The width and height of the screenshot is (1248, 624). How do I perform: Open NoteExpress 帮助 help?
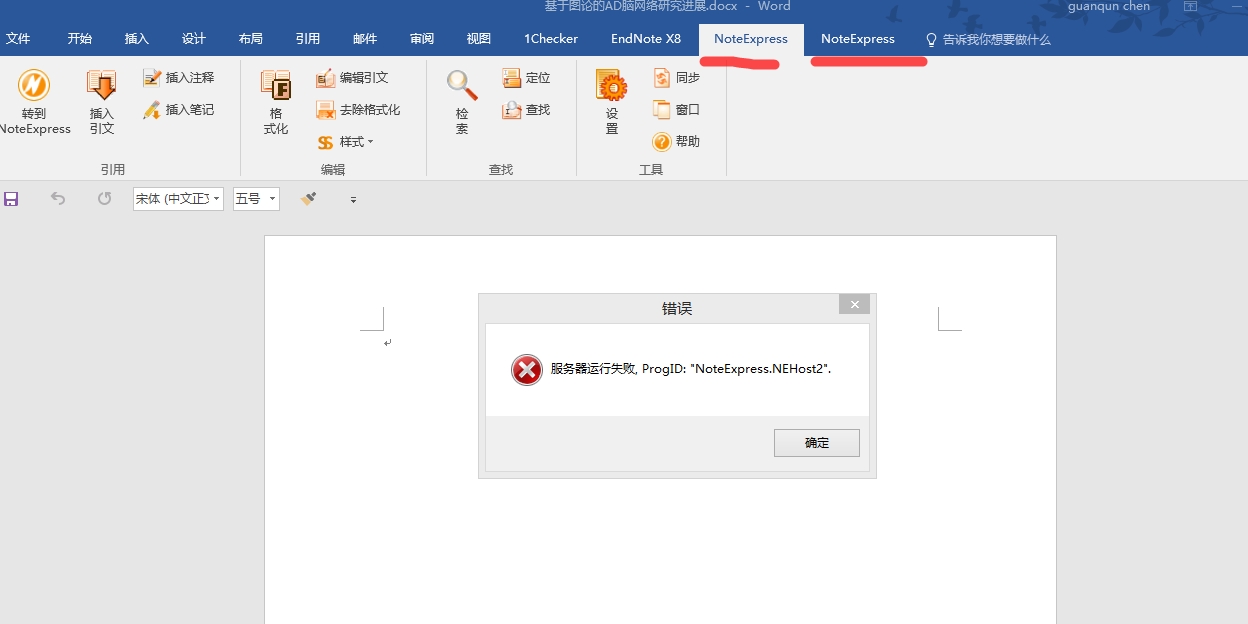tap(676, 141)
